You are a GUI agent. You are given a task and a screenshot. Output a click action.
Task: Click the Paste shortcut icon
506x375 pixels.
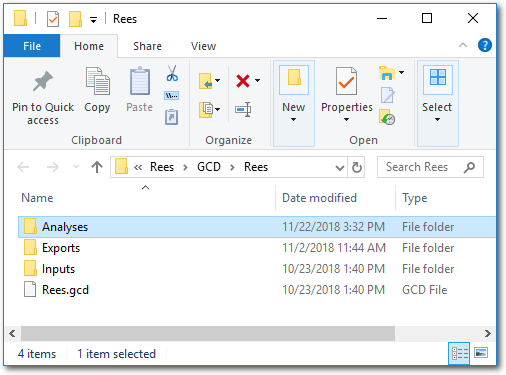pos(171,117)
